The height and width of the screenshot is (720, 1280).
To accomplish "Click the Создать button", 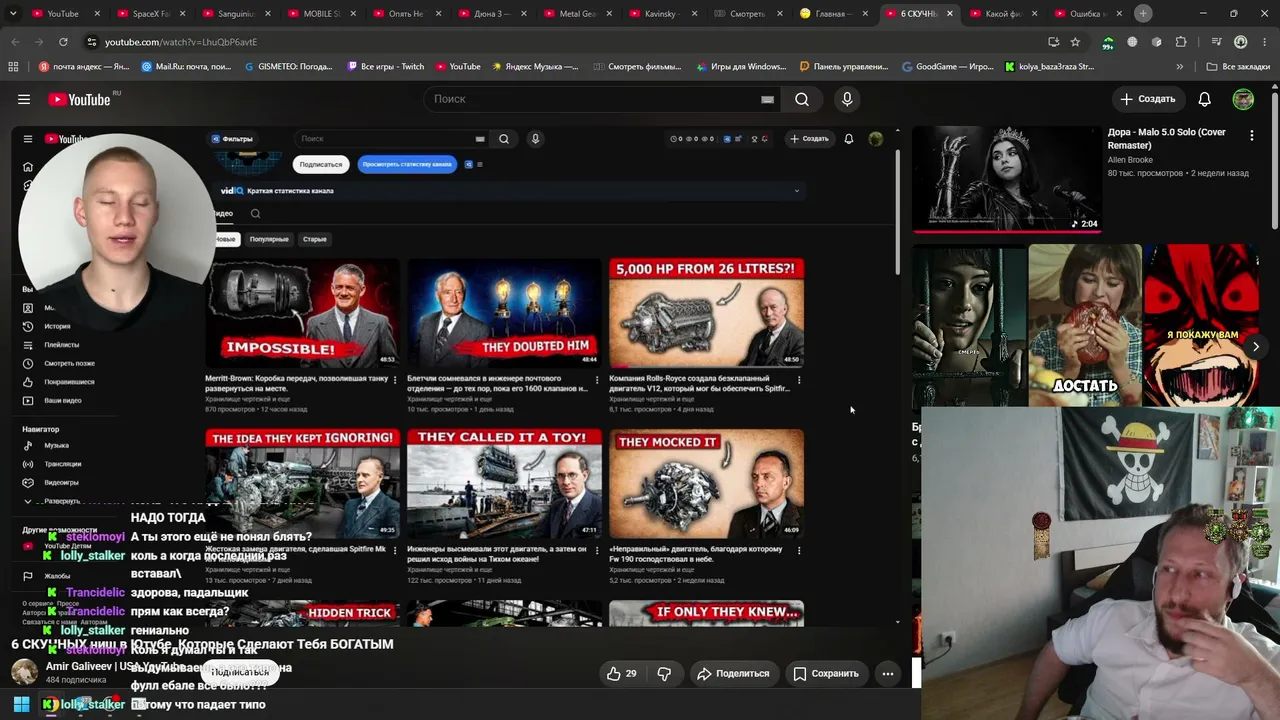I will tap(1148, 99).
